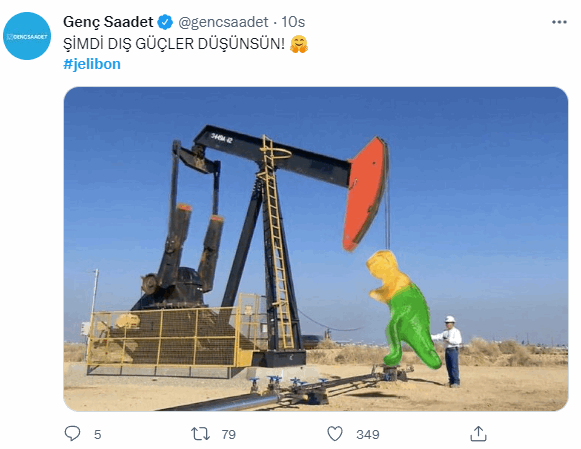The width and height of the screenshot is (581, 449).
Task: Click the red pumpjack head in photo
Action: 365,194
